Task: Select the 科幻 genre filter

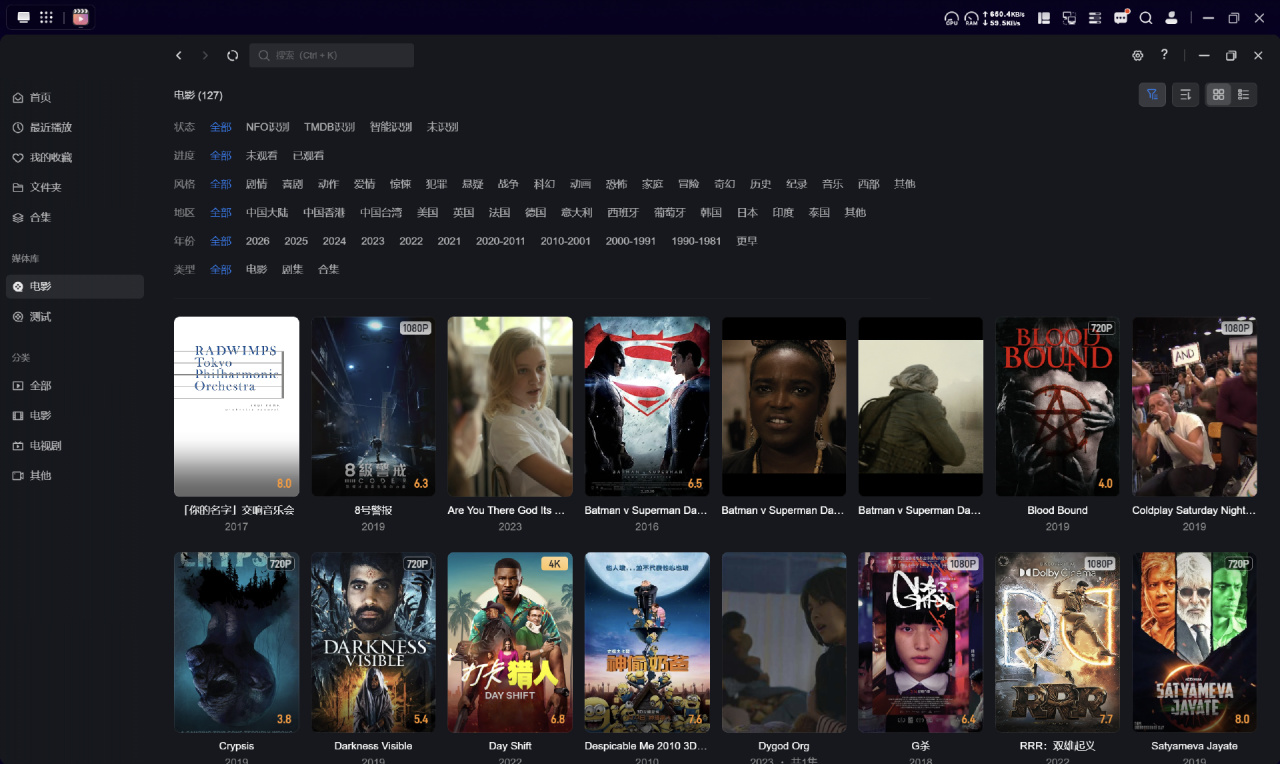Action: (x=545, y=184)
